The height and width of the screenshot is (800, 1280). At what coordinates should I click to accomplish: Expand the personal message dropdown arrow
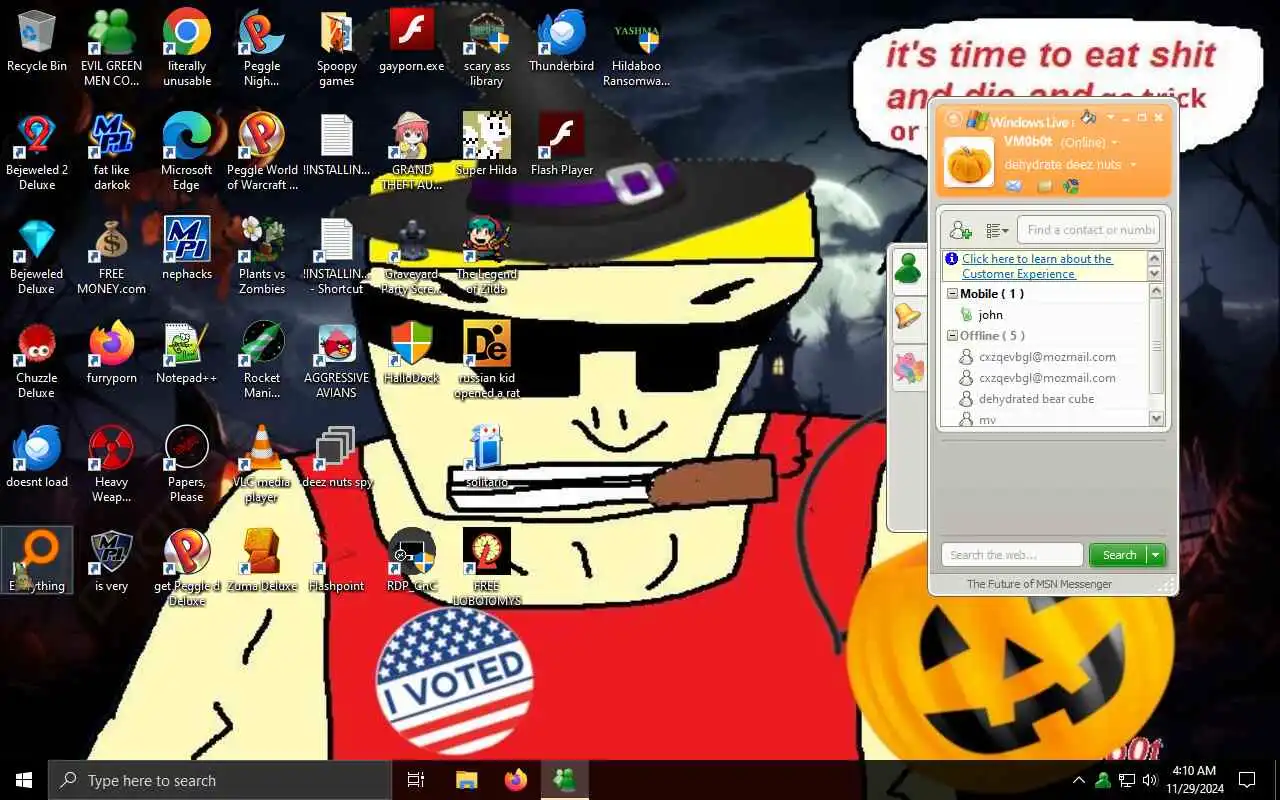(1133, 165)
